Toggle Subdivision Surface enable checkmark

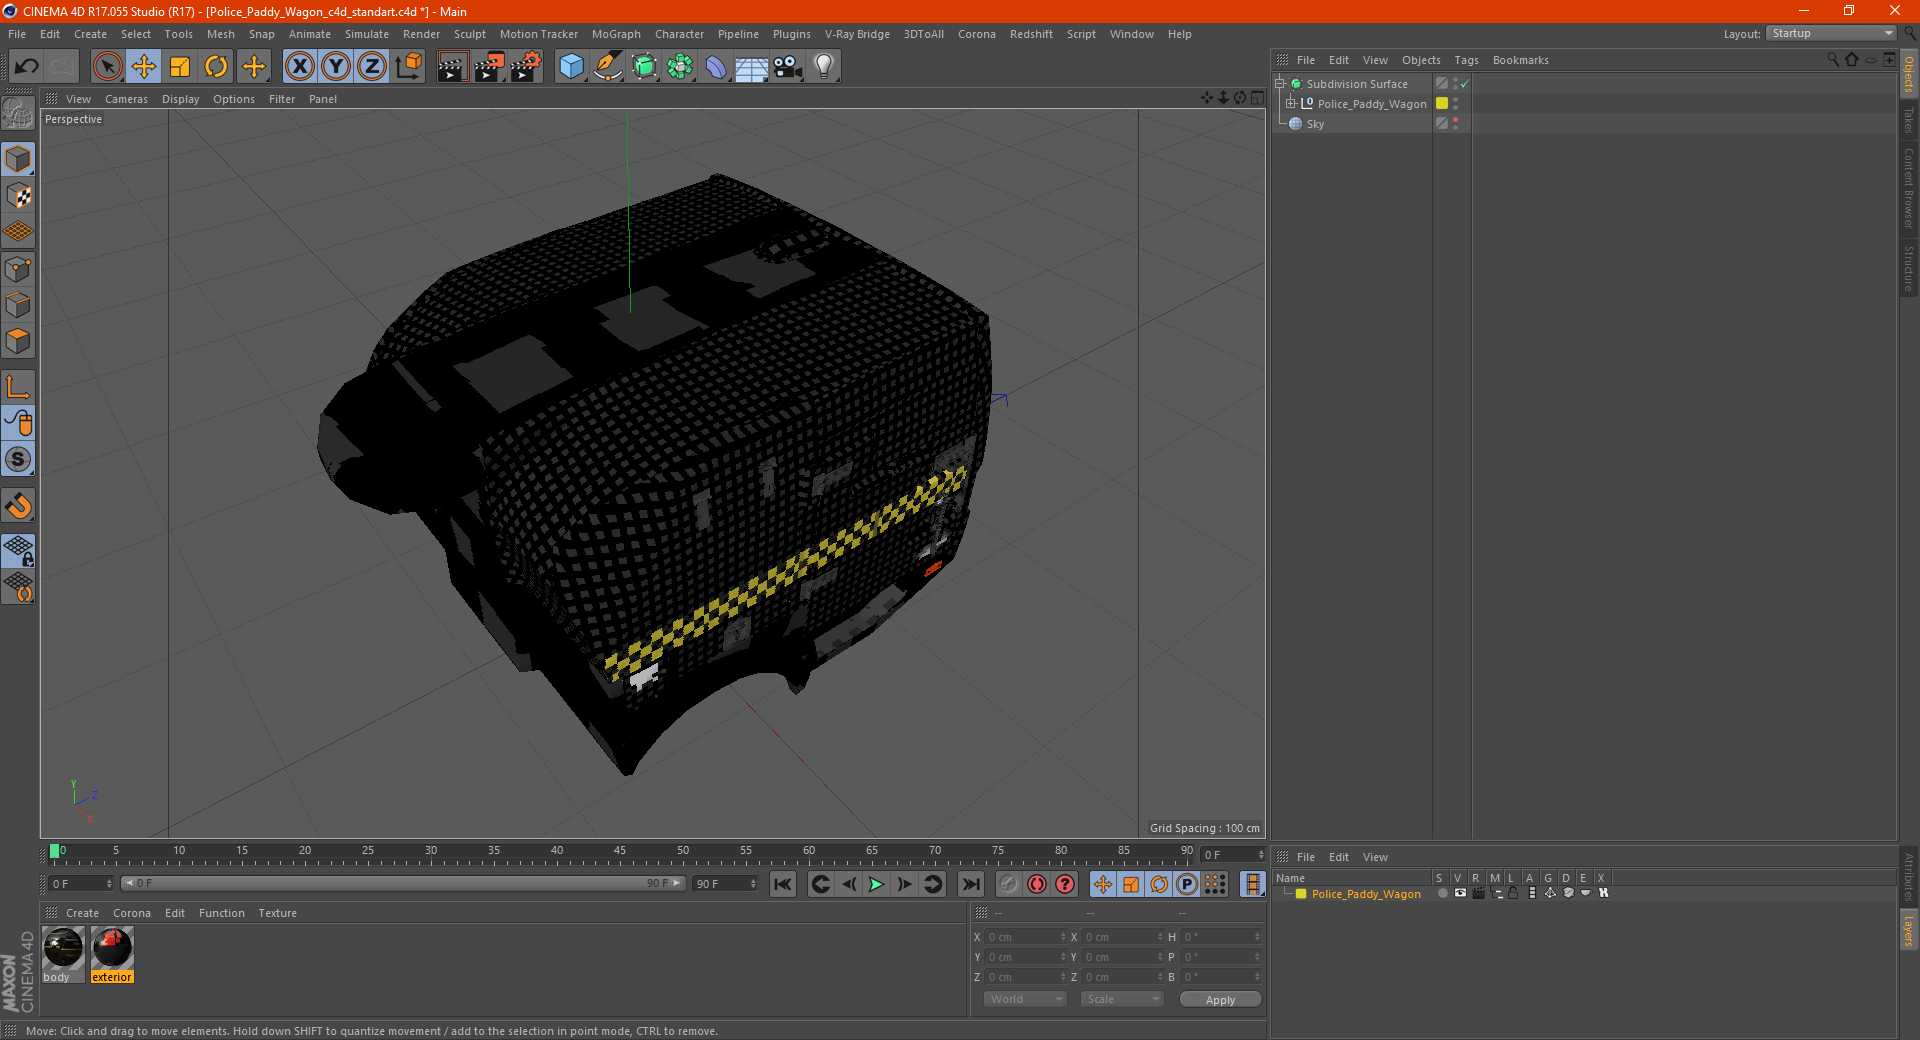(1465, 84)
